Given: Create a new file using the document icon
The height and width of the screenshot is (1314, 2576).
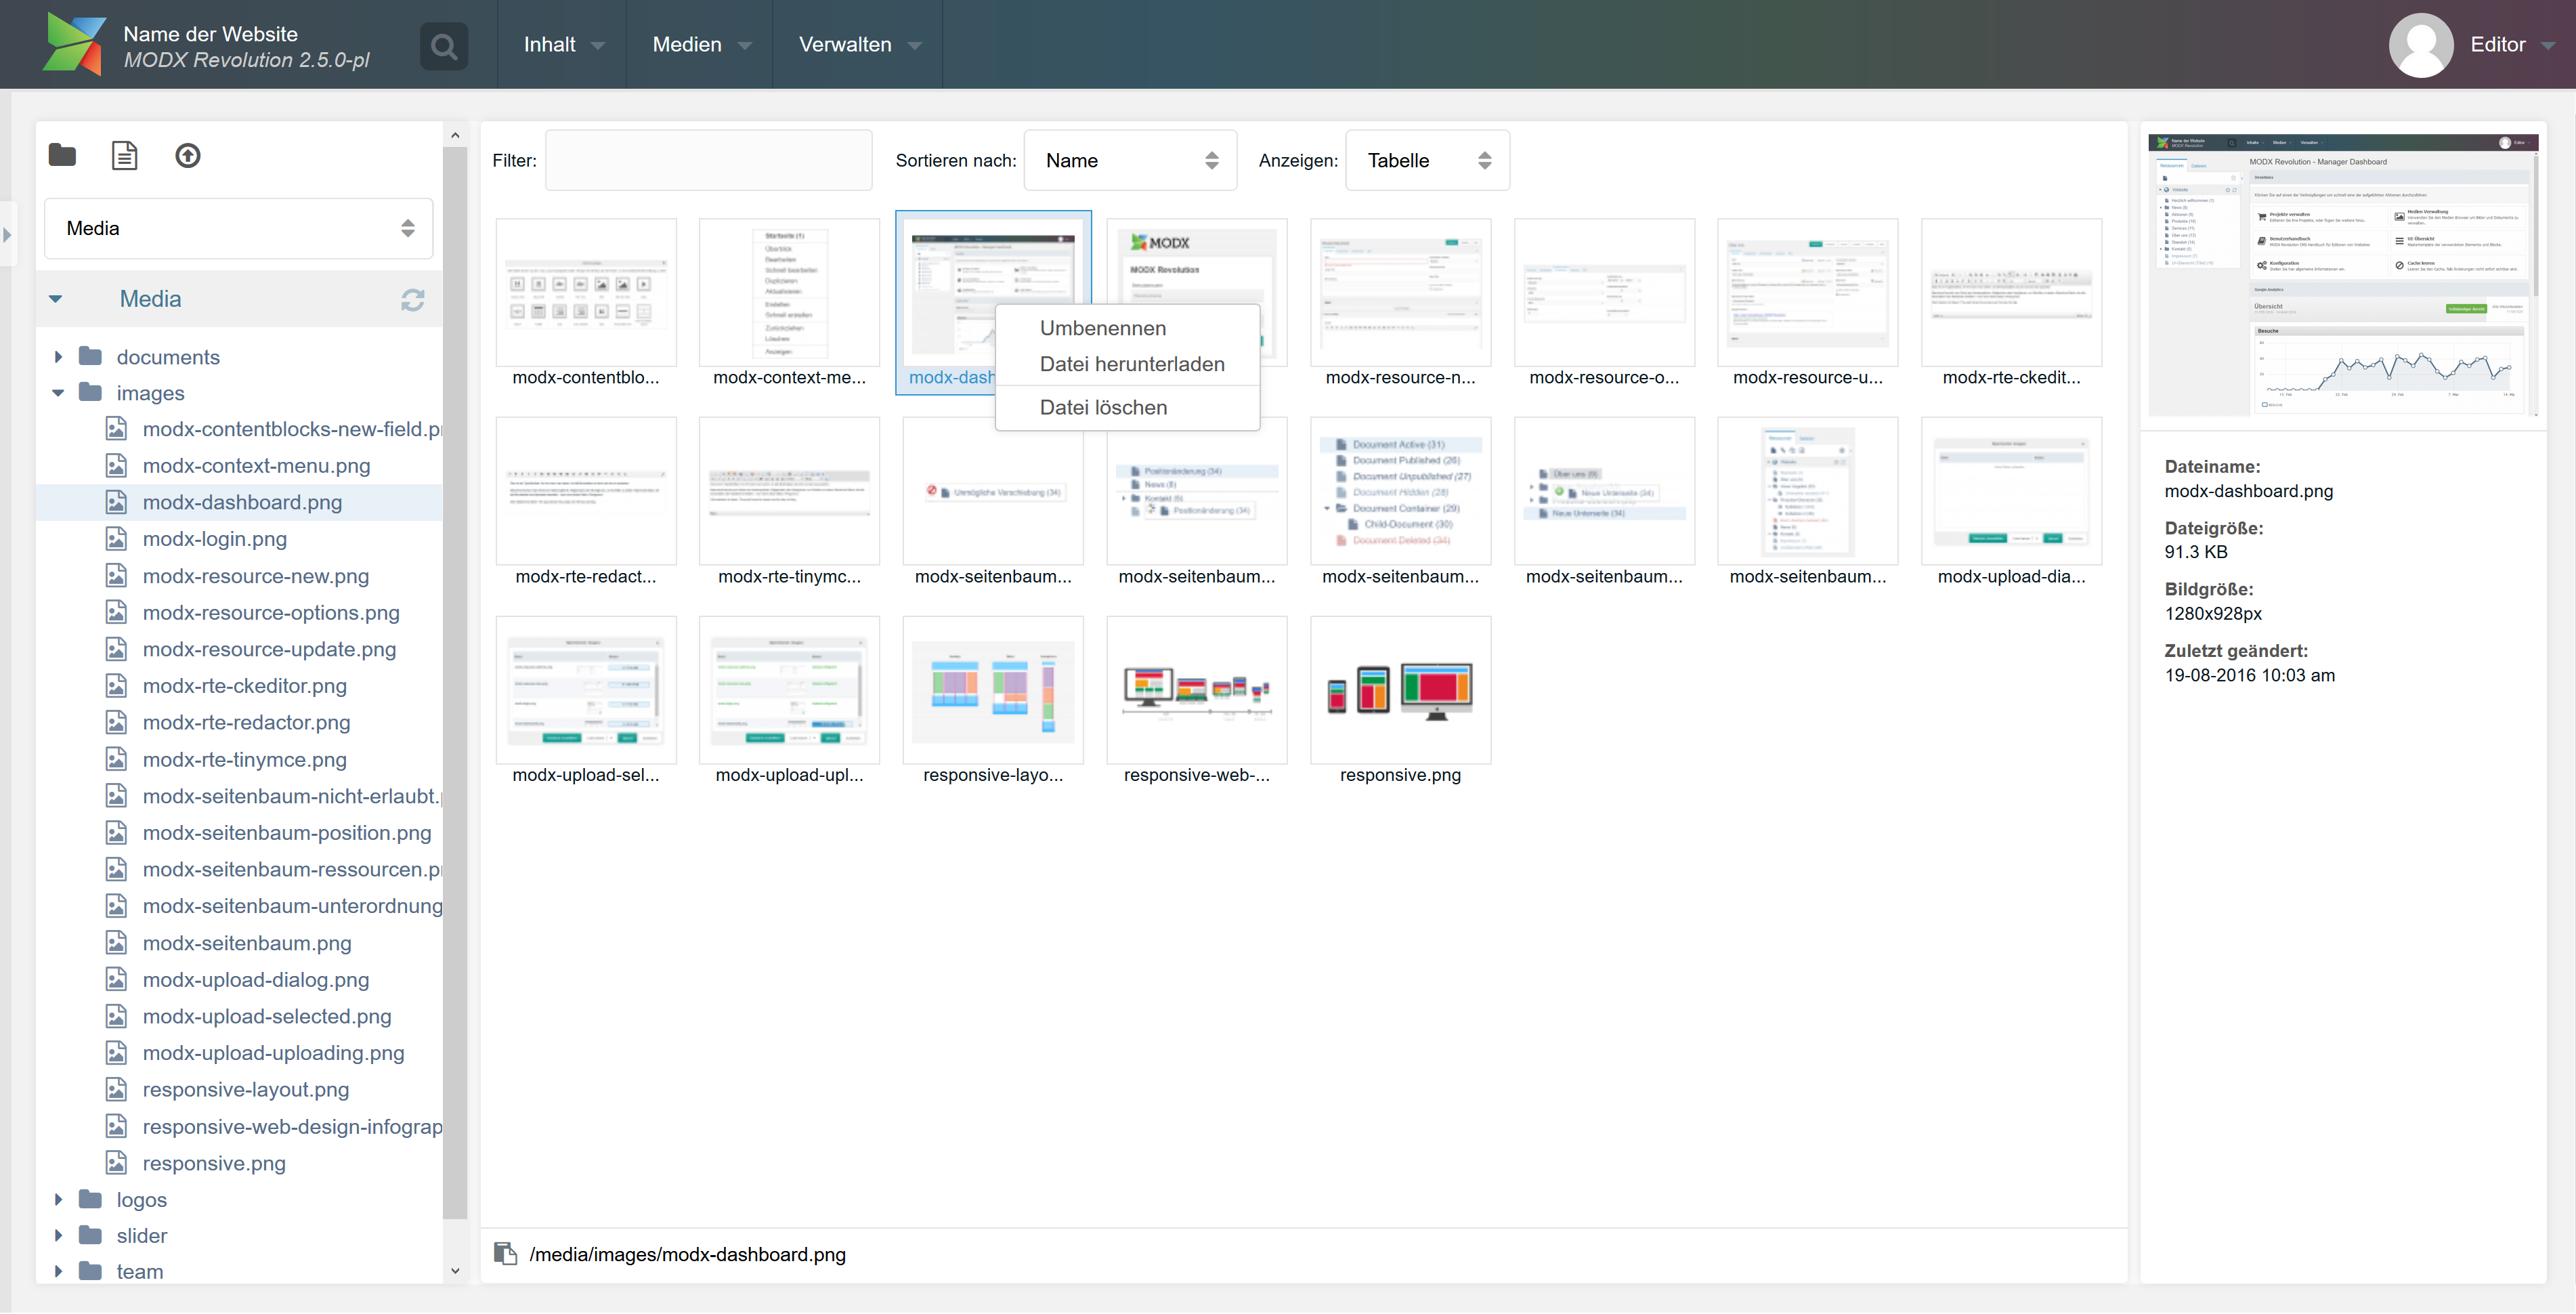Looking at the screenshot, I should (124, 156).
